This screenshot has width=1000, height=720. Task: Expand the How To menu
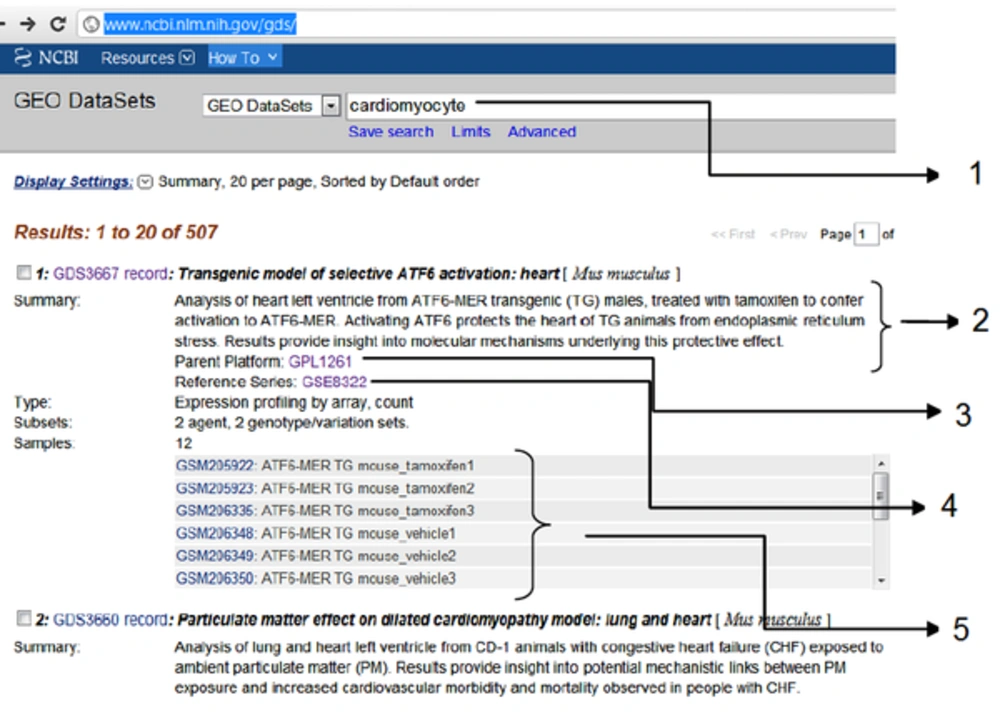[x=243, y=58]
